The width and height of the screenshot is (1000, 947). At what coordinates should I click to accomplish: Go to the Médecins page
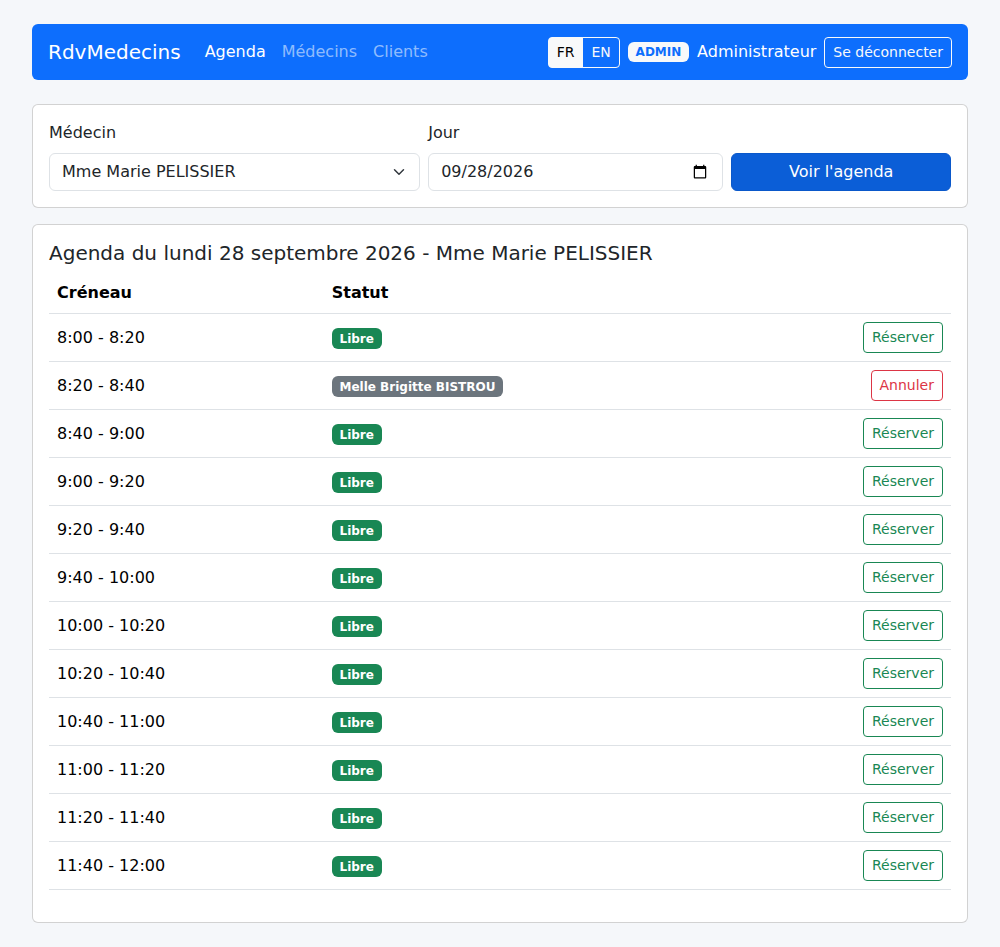tap(320, 52)
